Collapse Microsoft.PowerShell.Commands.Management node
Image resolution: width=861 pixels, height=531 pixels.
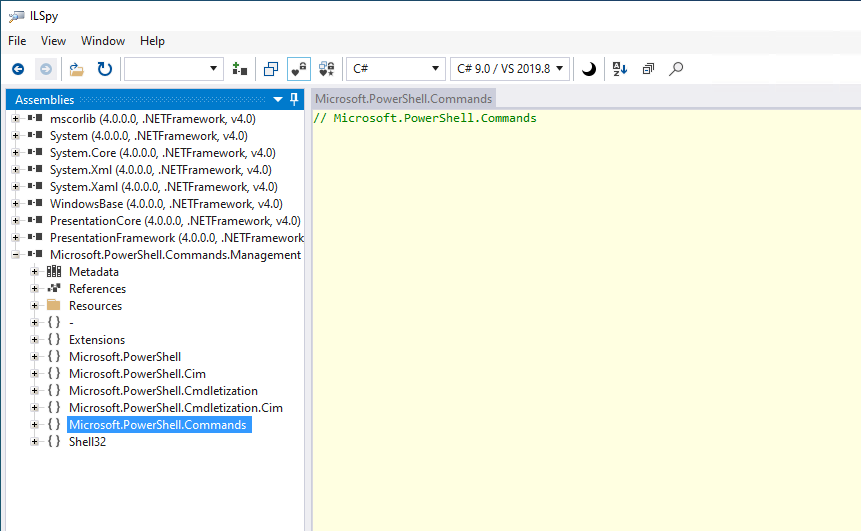tap(15, 255)
